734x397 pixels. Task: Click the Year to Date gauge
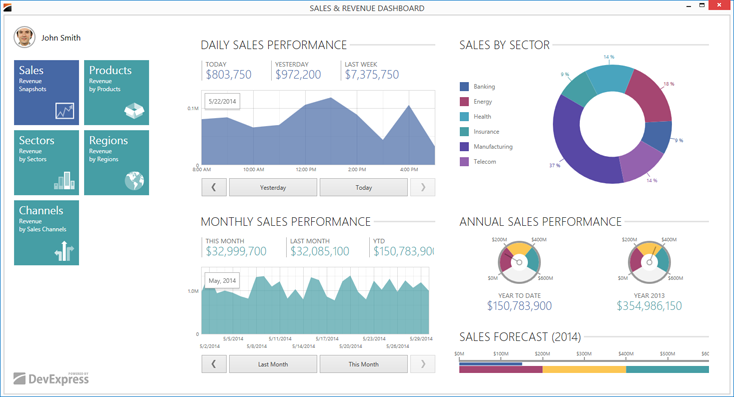click(519, 262)
